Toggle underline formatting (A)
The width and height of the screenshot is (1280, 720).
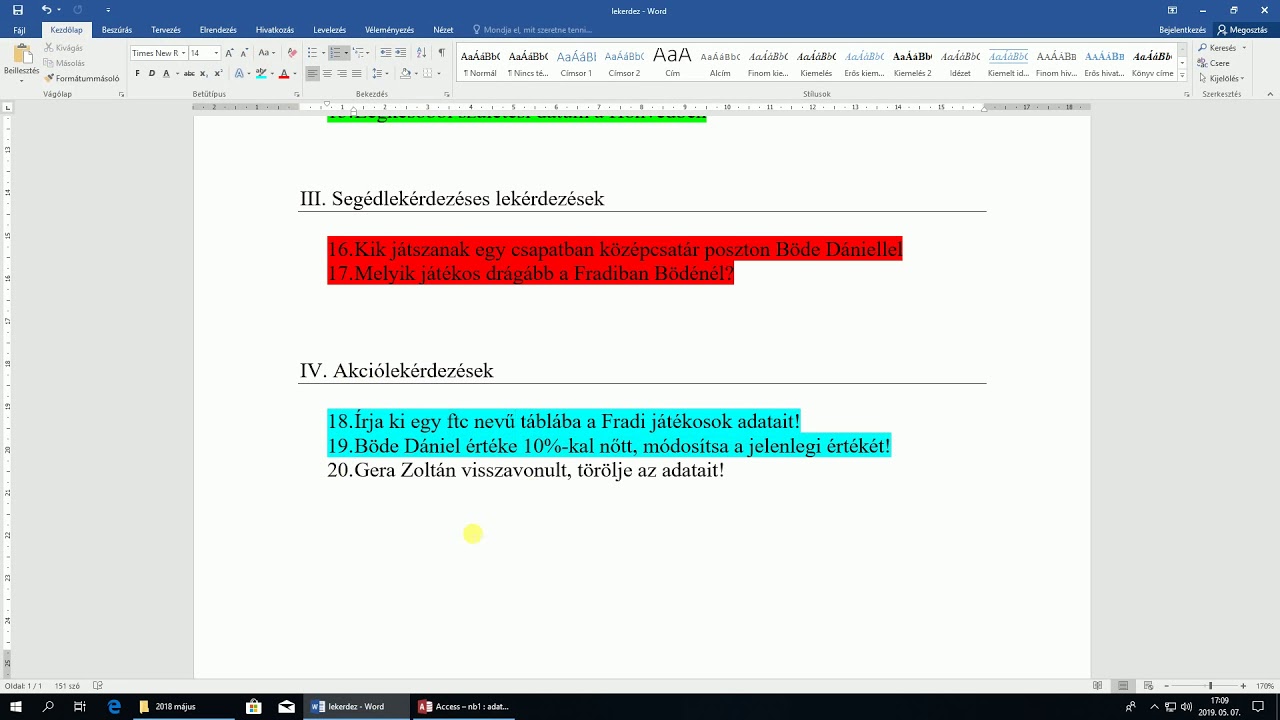165,73
